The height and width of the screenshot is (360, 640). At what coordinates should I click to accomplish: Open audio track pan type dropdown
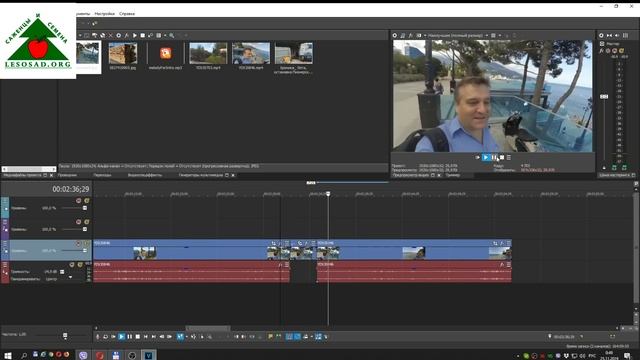[x=70, y=277]
